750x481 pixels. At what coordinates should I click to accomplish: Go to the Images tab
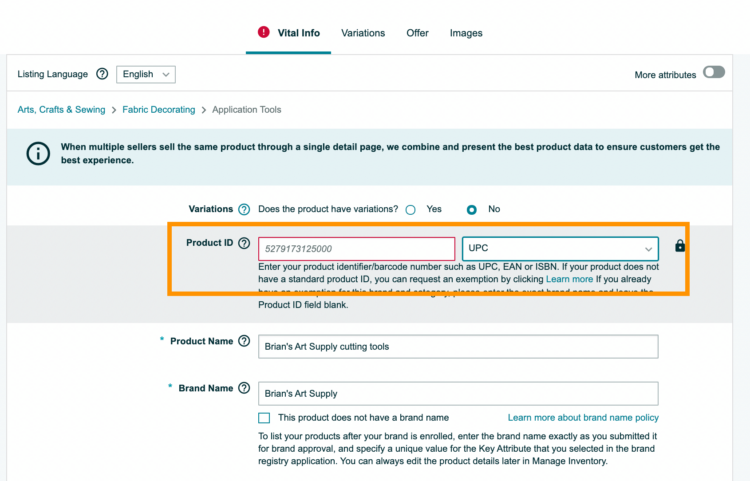click(x=466, y=33)
